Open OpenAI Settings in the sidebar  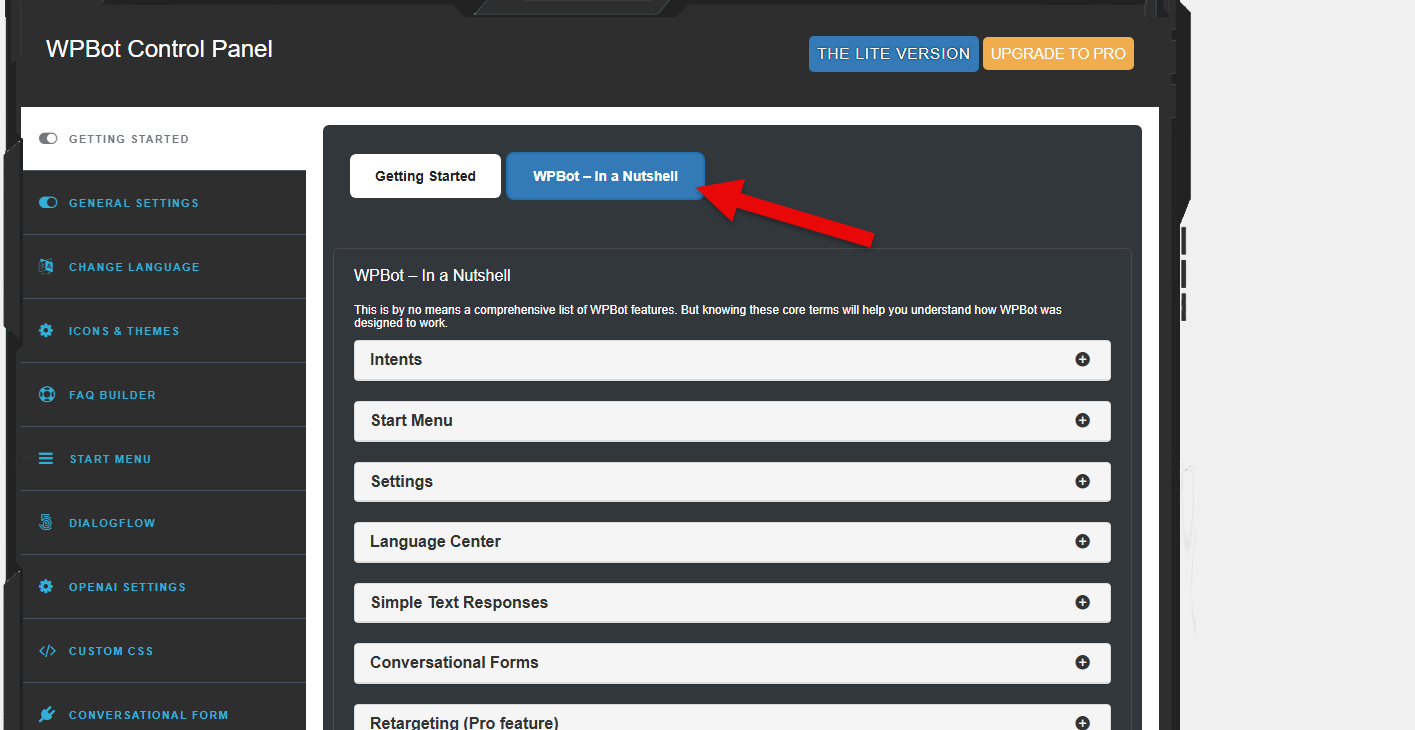click(164, 587)
